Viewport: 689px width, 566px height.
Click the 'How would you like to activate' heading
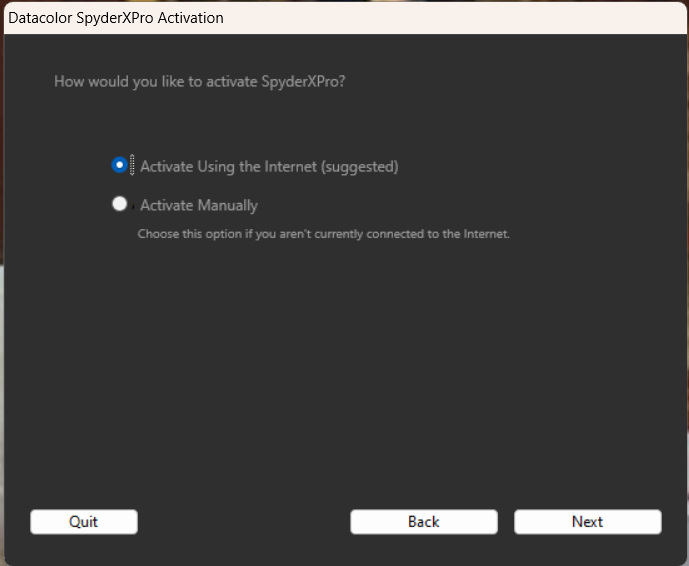[199, 82]
